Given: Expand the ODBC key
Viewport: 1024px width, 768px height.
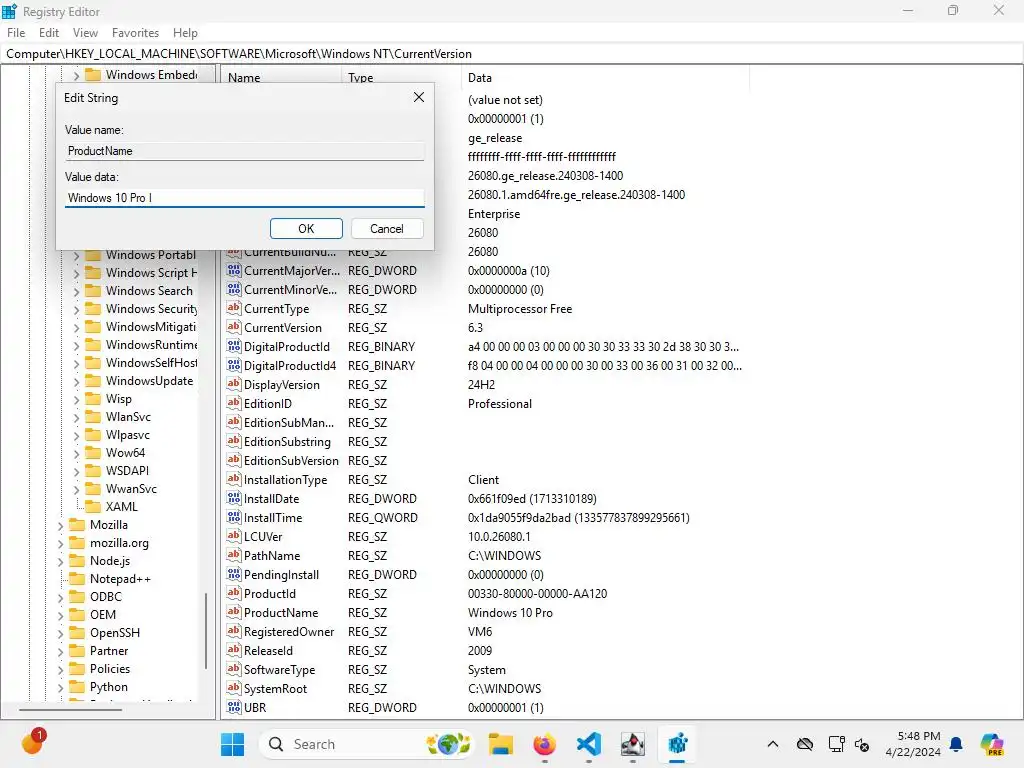Looking at the screenshot, I should 61,597.
